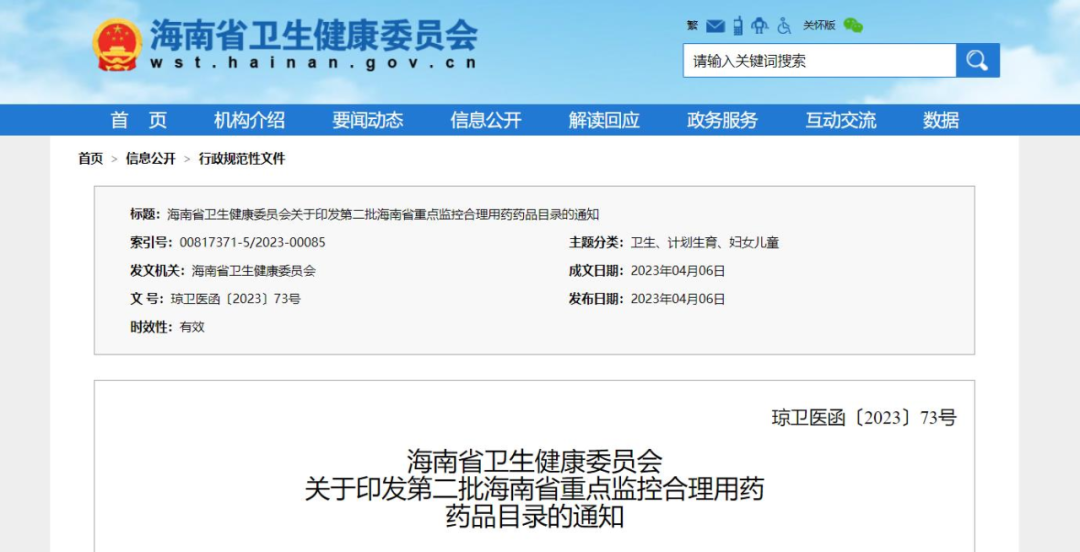Open the mobile phone version icon

(738, 25)
